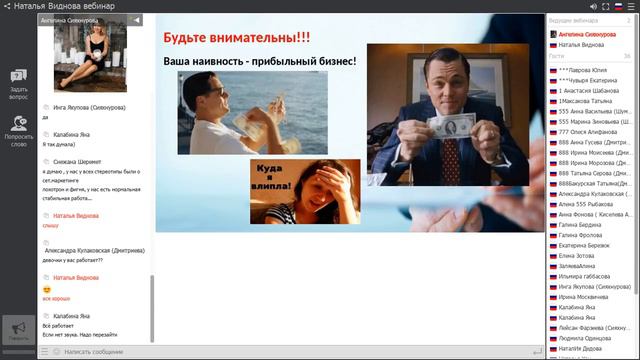
Task: Mute webinar sound with speaker icon
Action: (x=593, y=7)
